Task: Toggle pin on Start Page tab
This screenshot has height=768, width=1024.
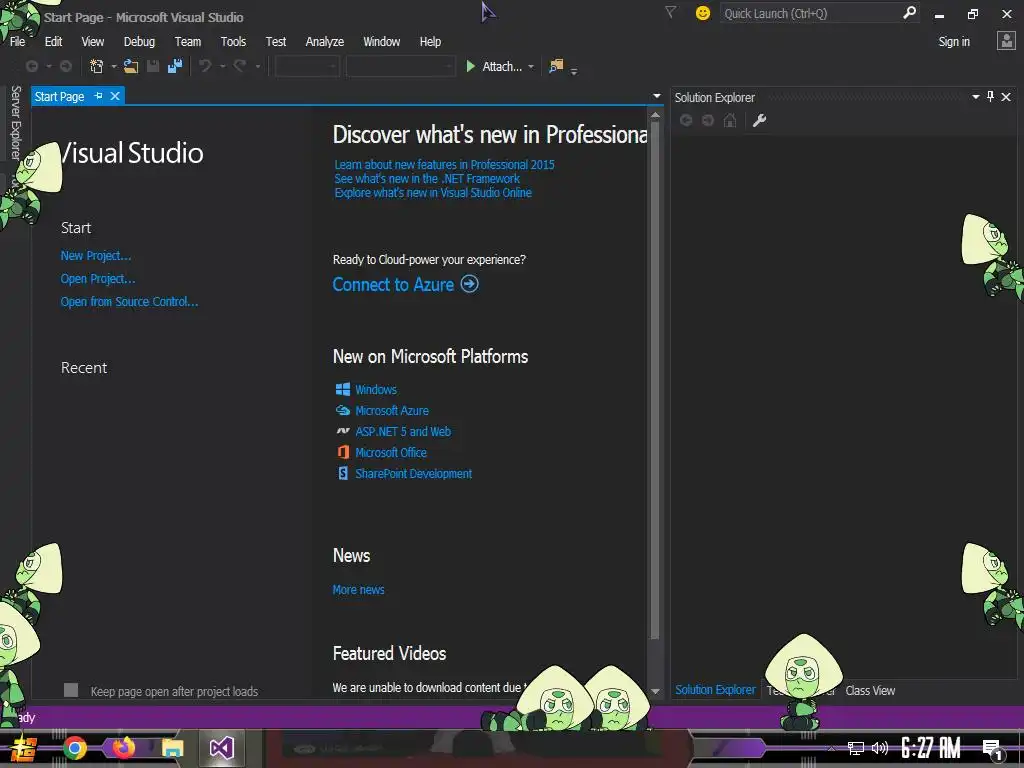Action: (x=99, y=96)
